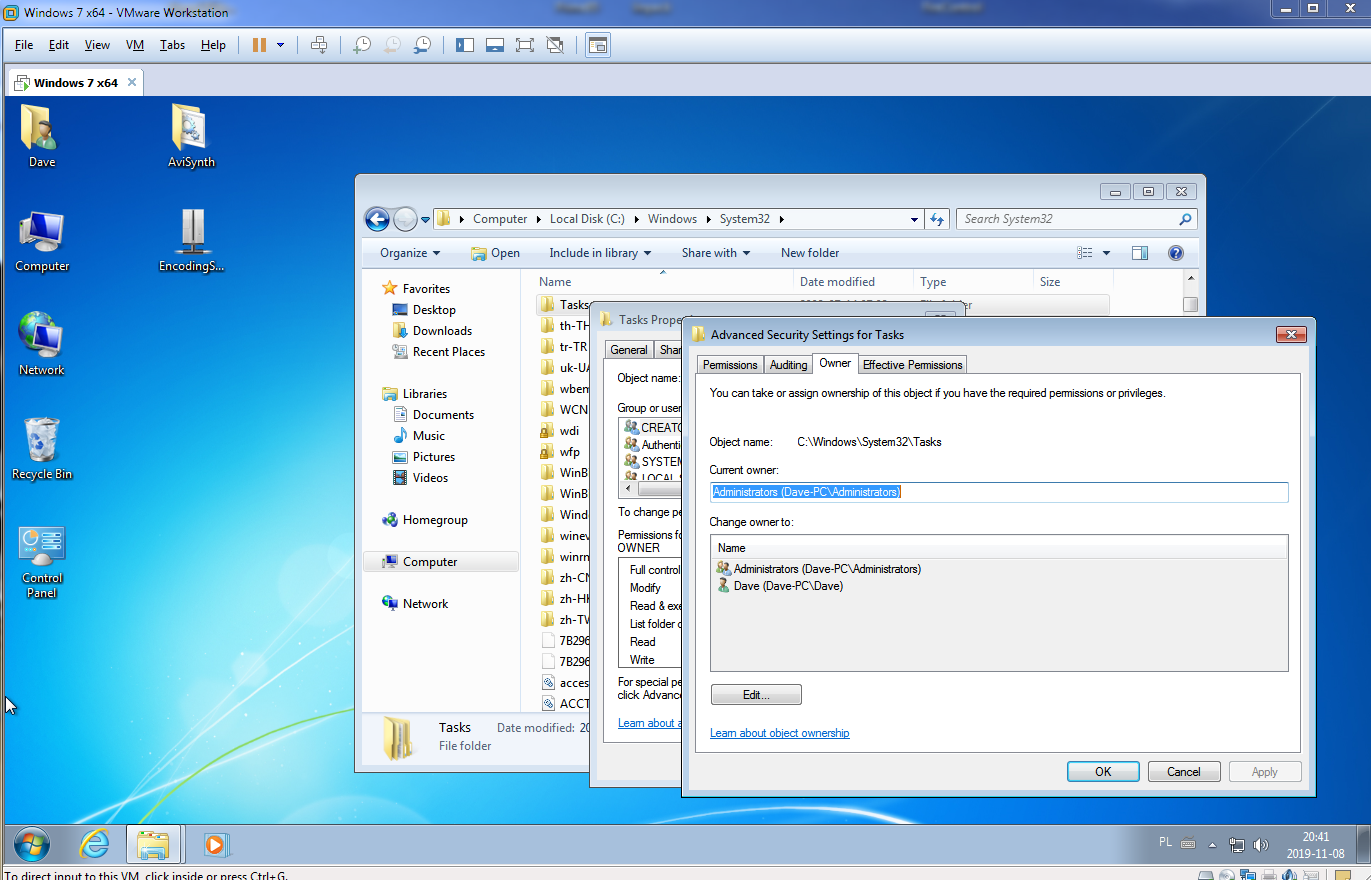Select Homegroup in the navigation pane
This screenshot has height=880, width=1371.
pos(435,520)
